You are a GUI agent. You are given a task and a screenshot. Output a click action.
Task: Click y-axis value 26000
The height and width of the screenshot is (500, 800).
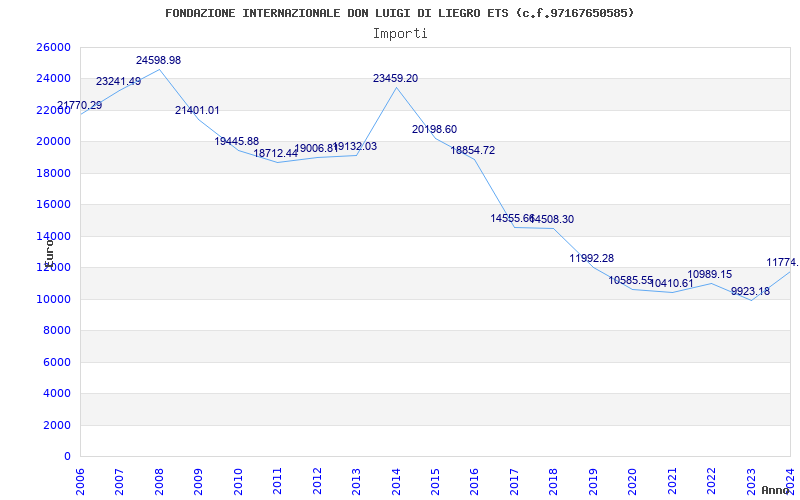point(53,47)
